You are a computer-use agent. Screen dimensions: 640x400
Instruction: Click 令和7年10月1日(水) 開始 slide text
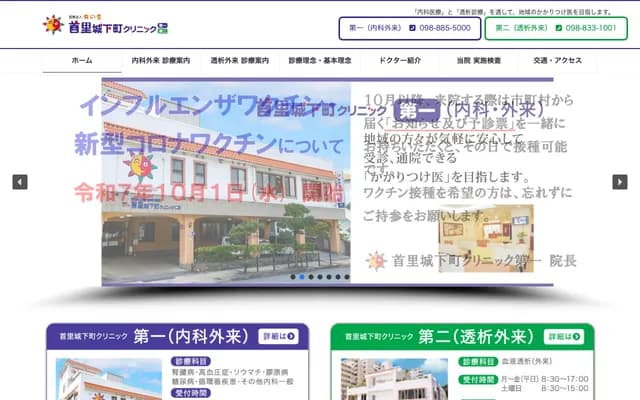coord(209,192)
